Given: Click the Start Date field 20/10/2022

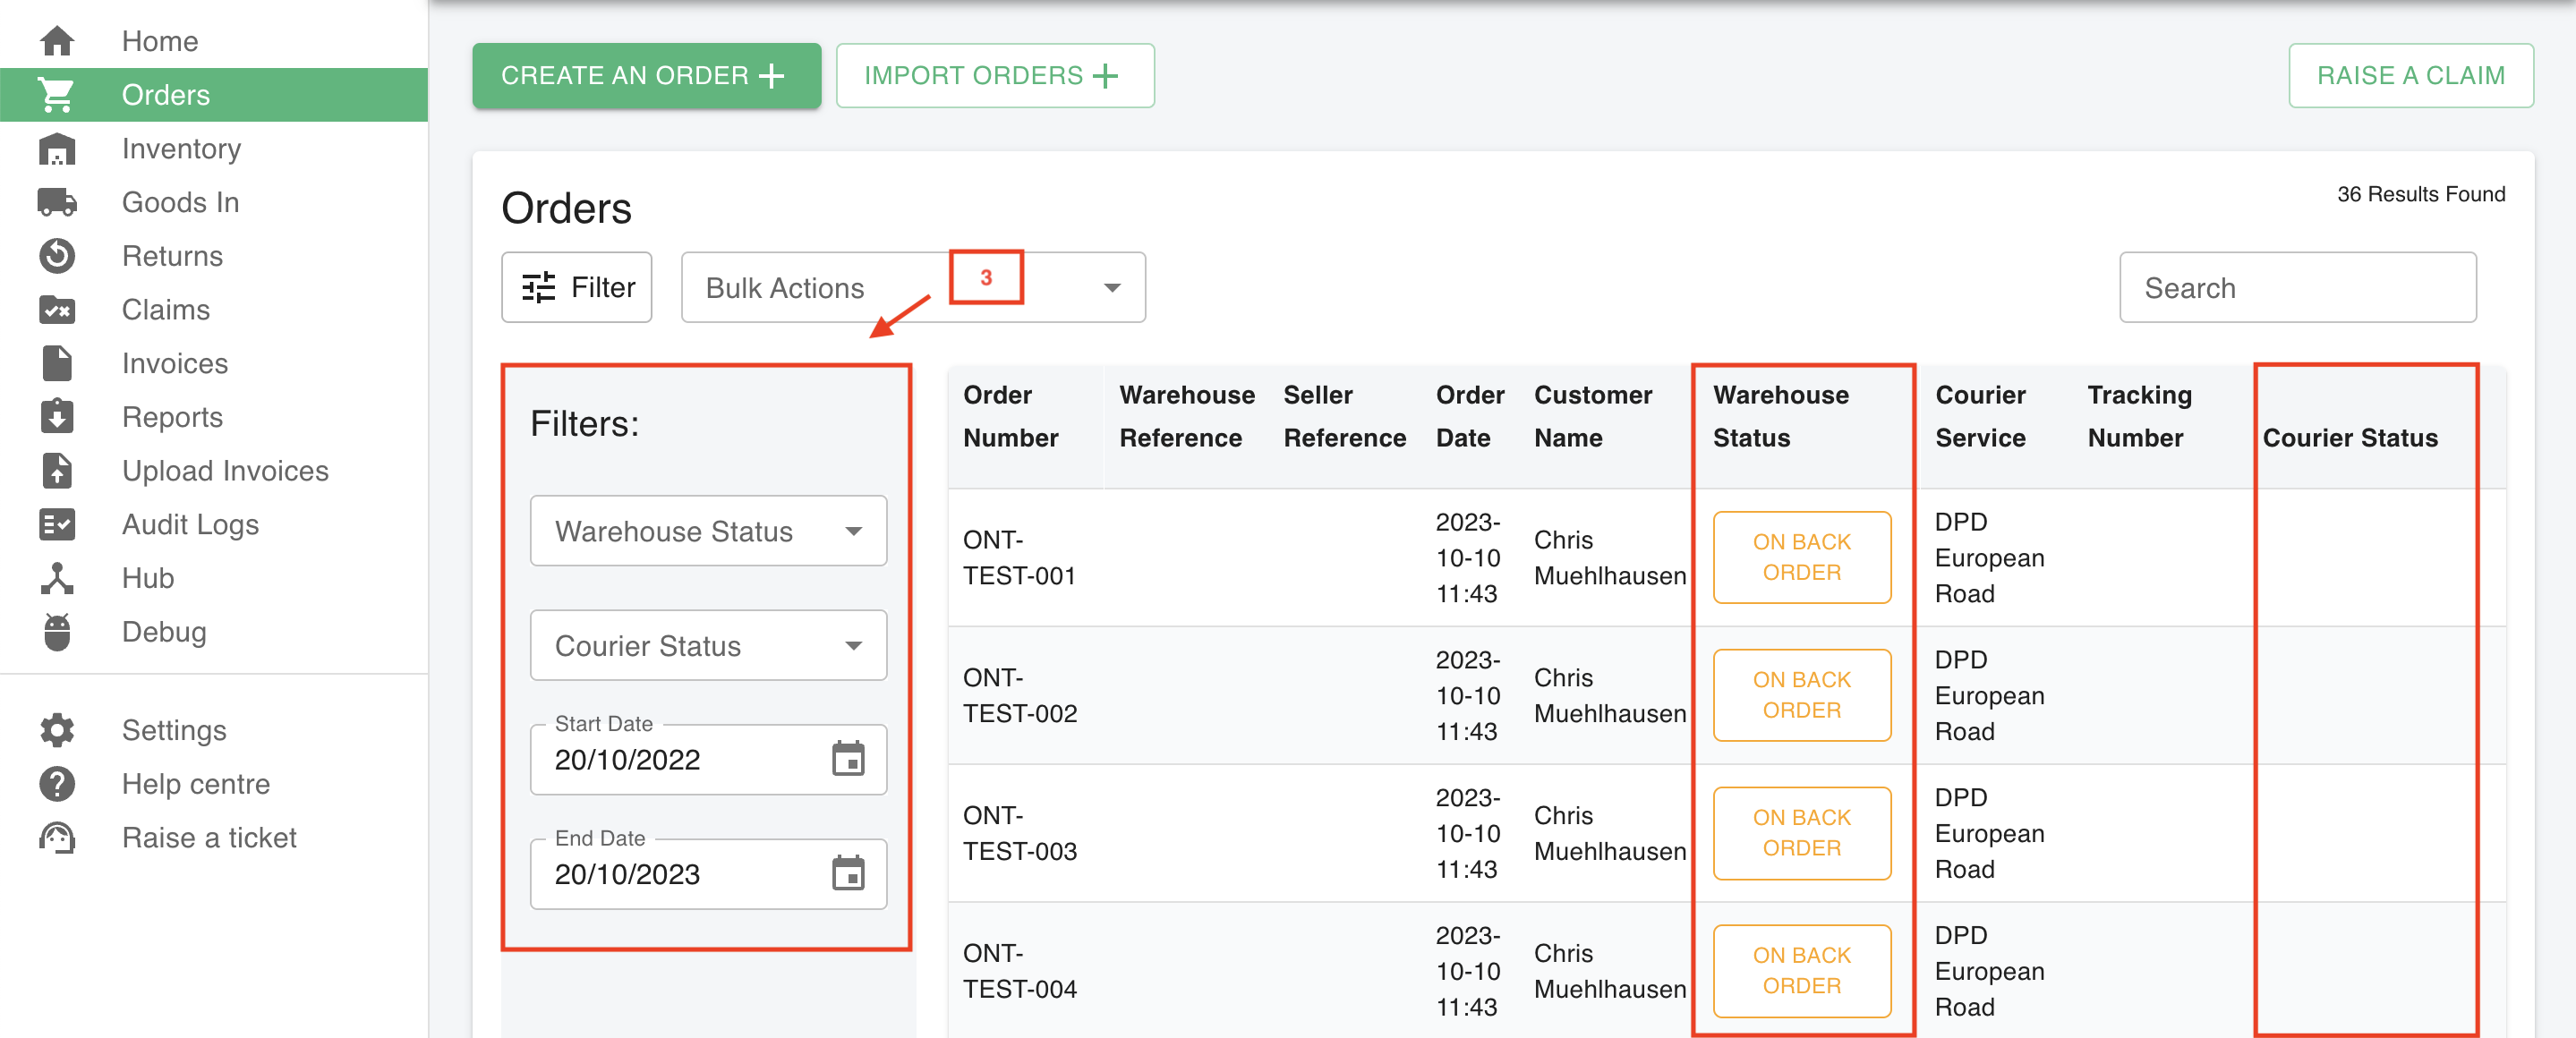Looking at the screenshot, I should point(708,759).
